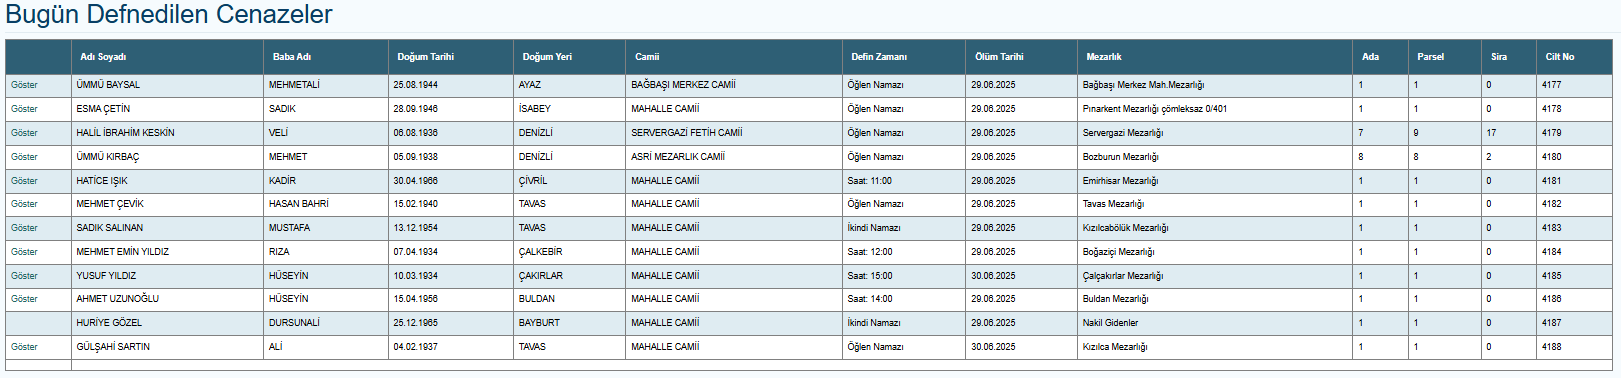Click the Bugün Defnedilen Cenazeler heading

(x=169, y=15)
